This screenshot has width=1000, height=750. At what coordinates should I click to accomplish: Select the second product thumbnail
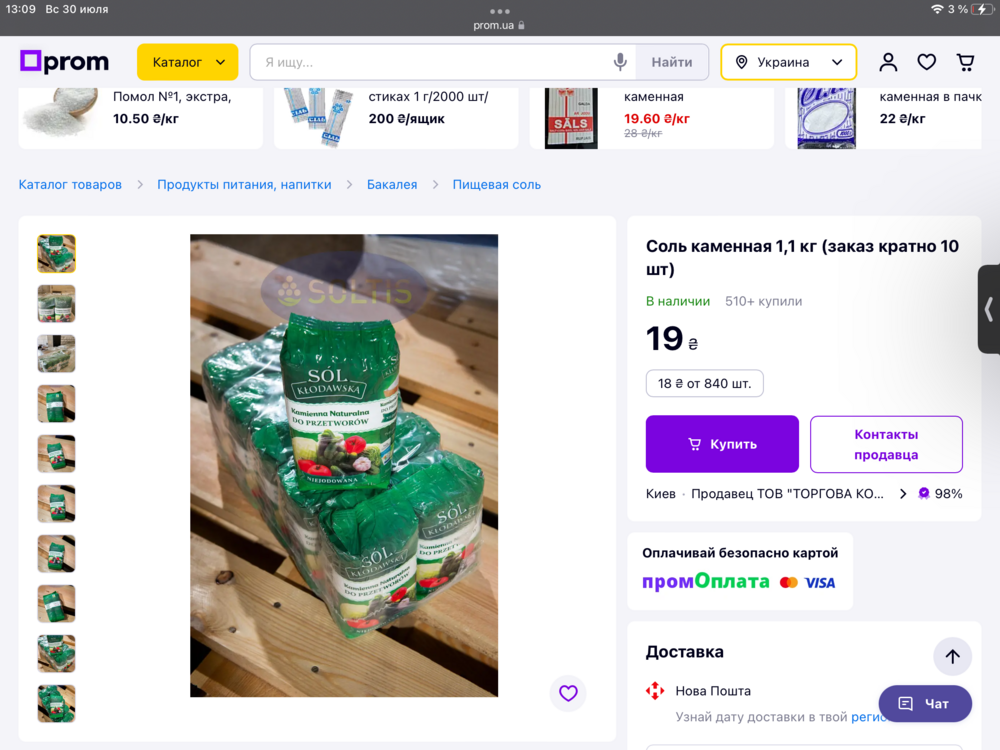57,303
